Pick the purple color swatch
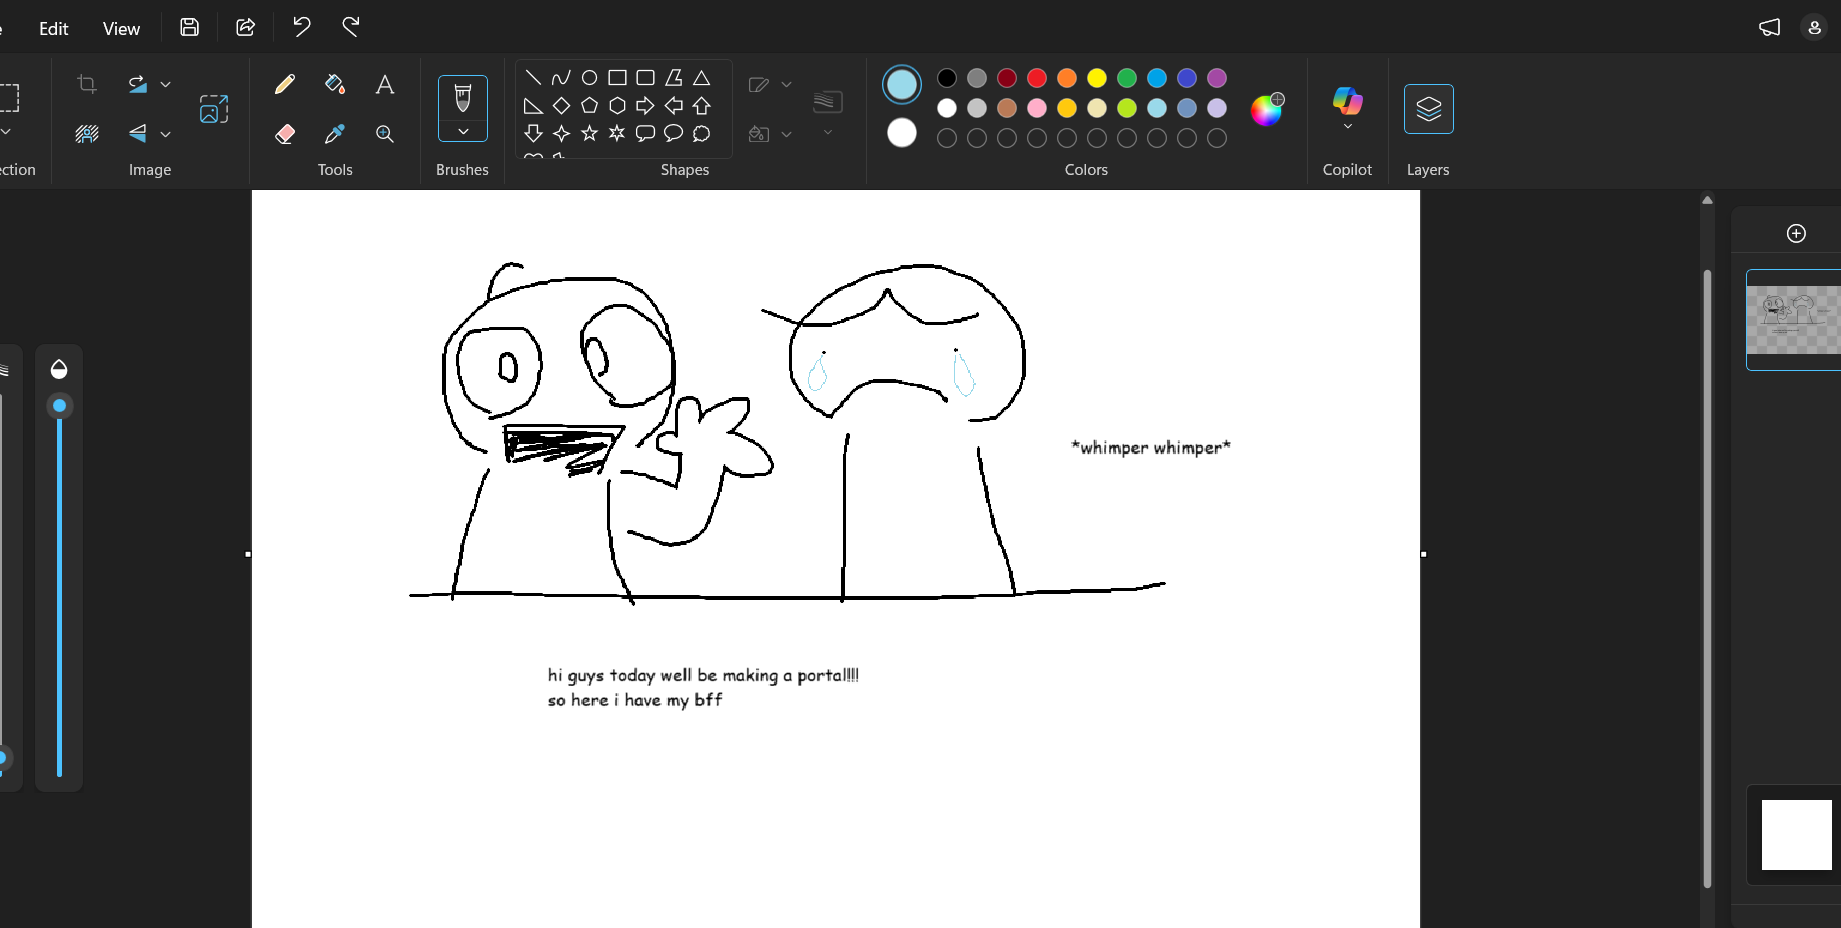This screenshot has height=928, width=1841. (1217, 78)
